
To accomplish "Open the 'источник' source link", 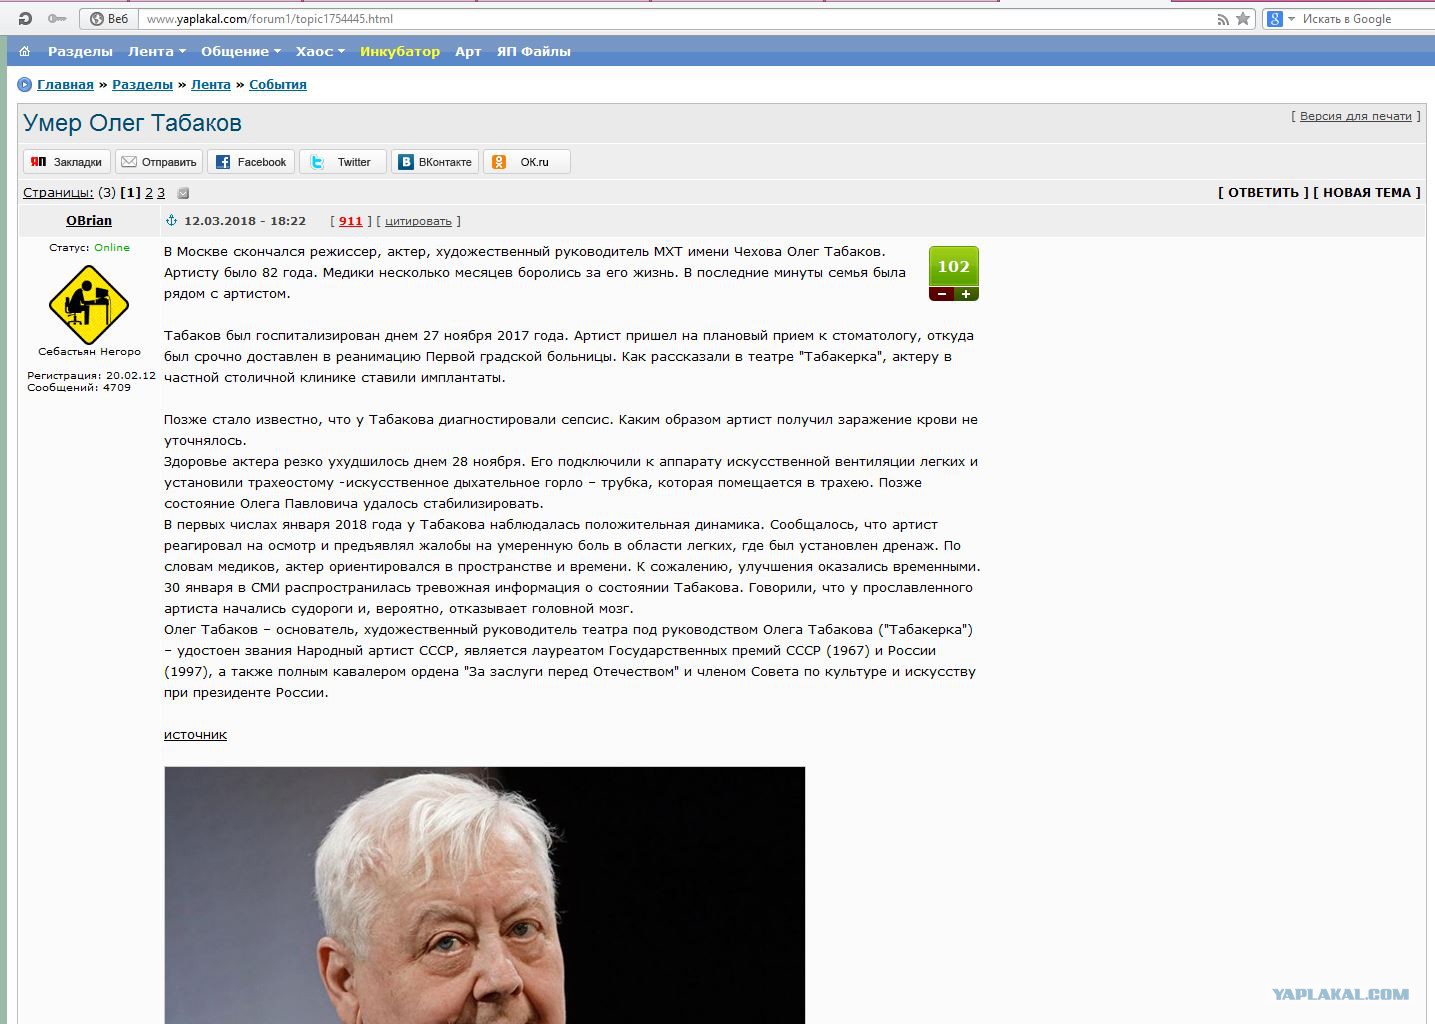I will click(195, 735).
